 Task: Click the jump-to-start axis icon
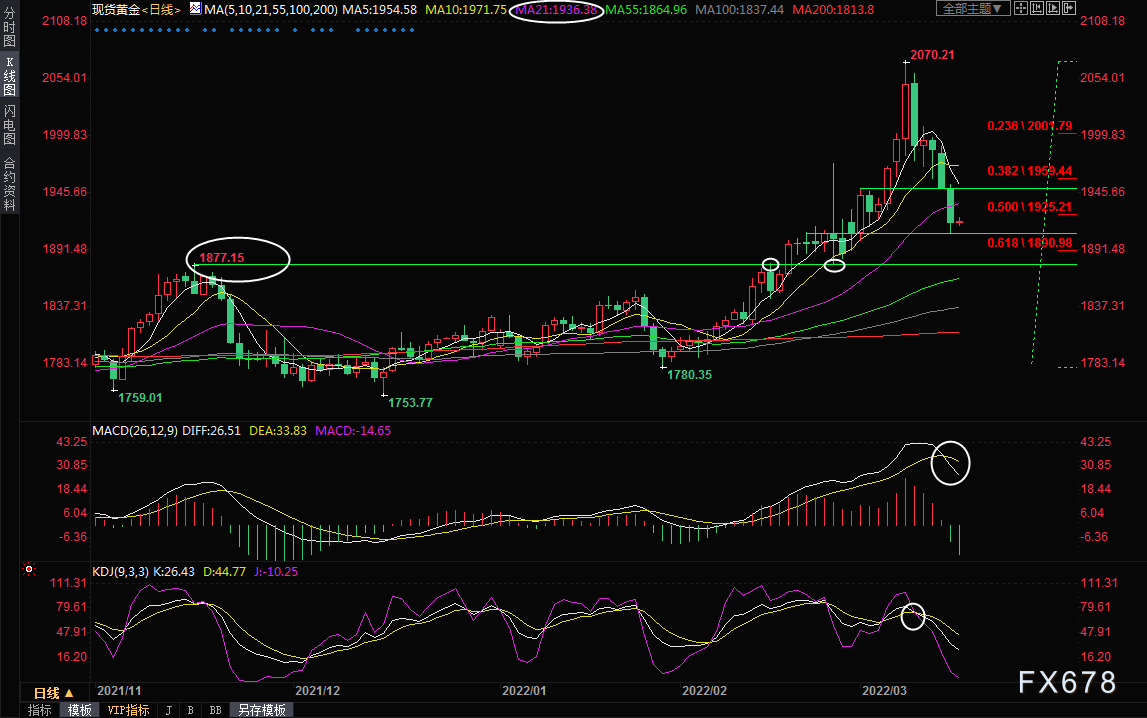[x=1037, y=9]
